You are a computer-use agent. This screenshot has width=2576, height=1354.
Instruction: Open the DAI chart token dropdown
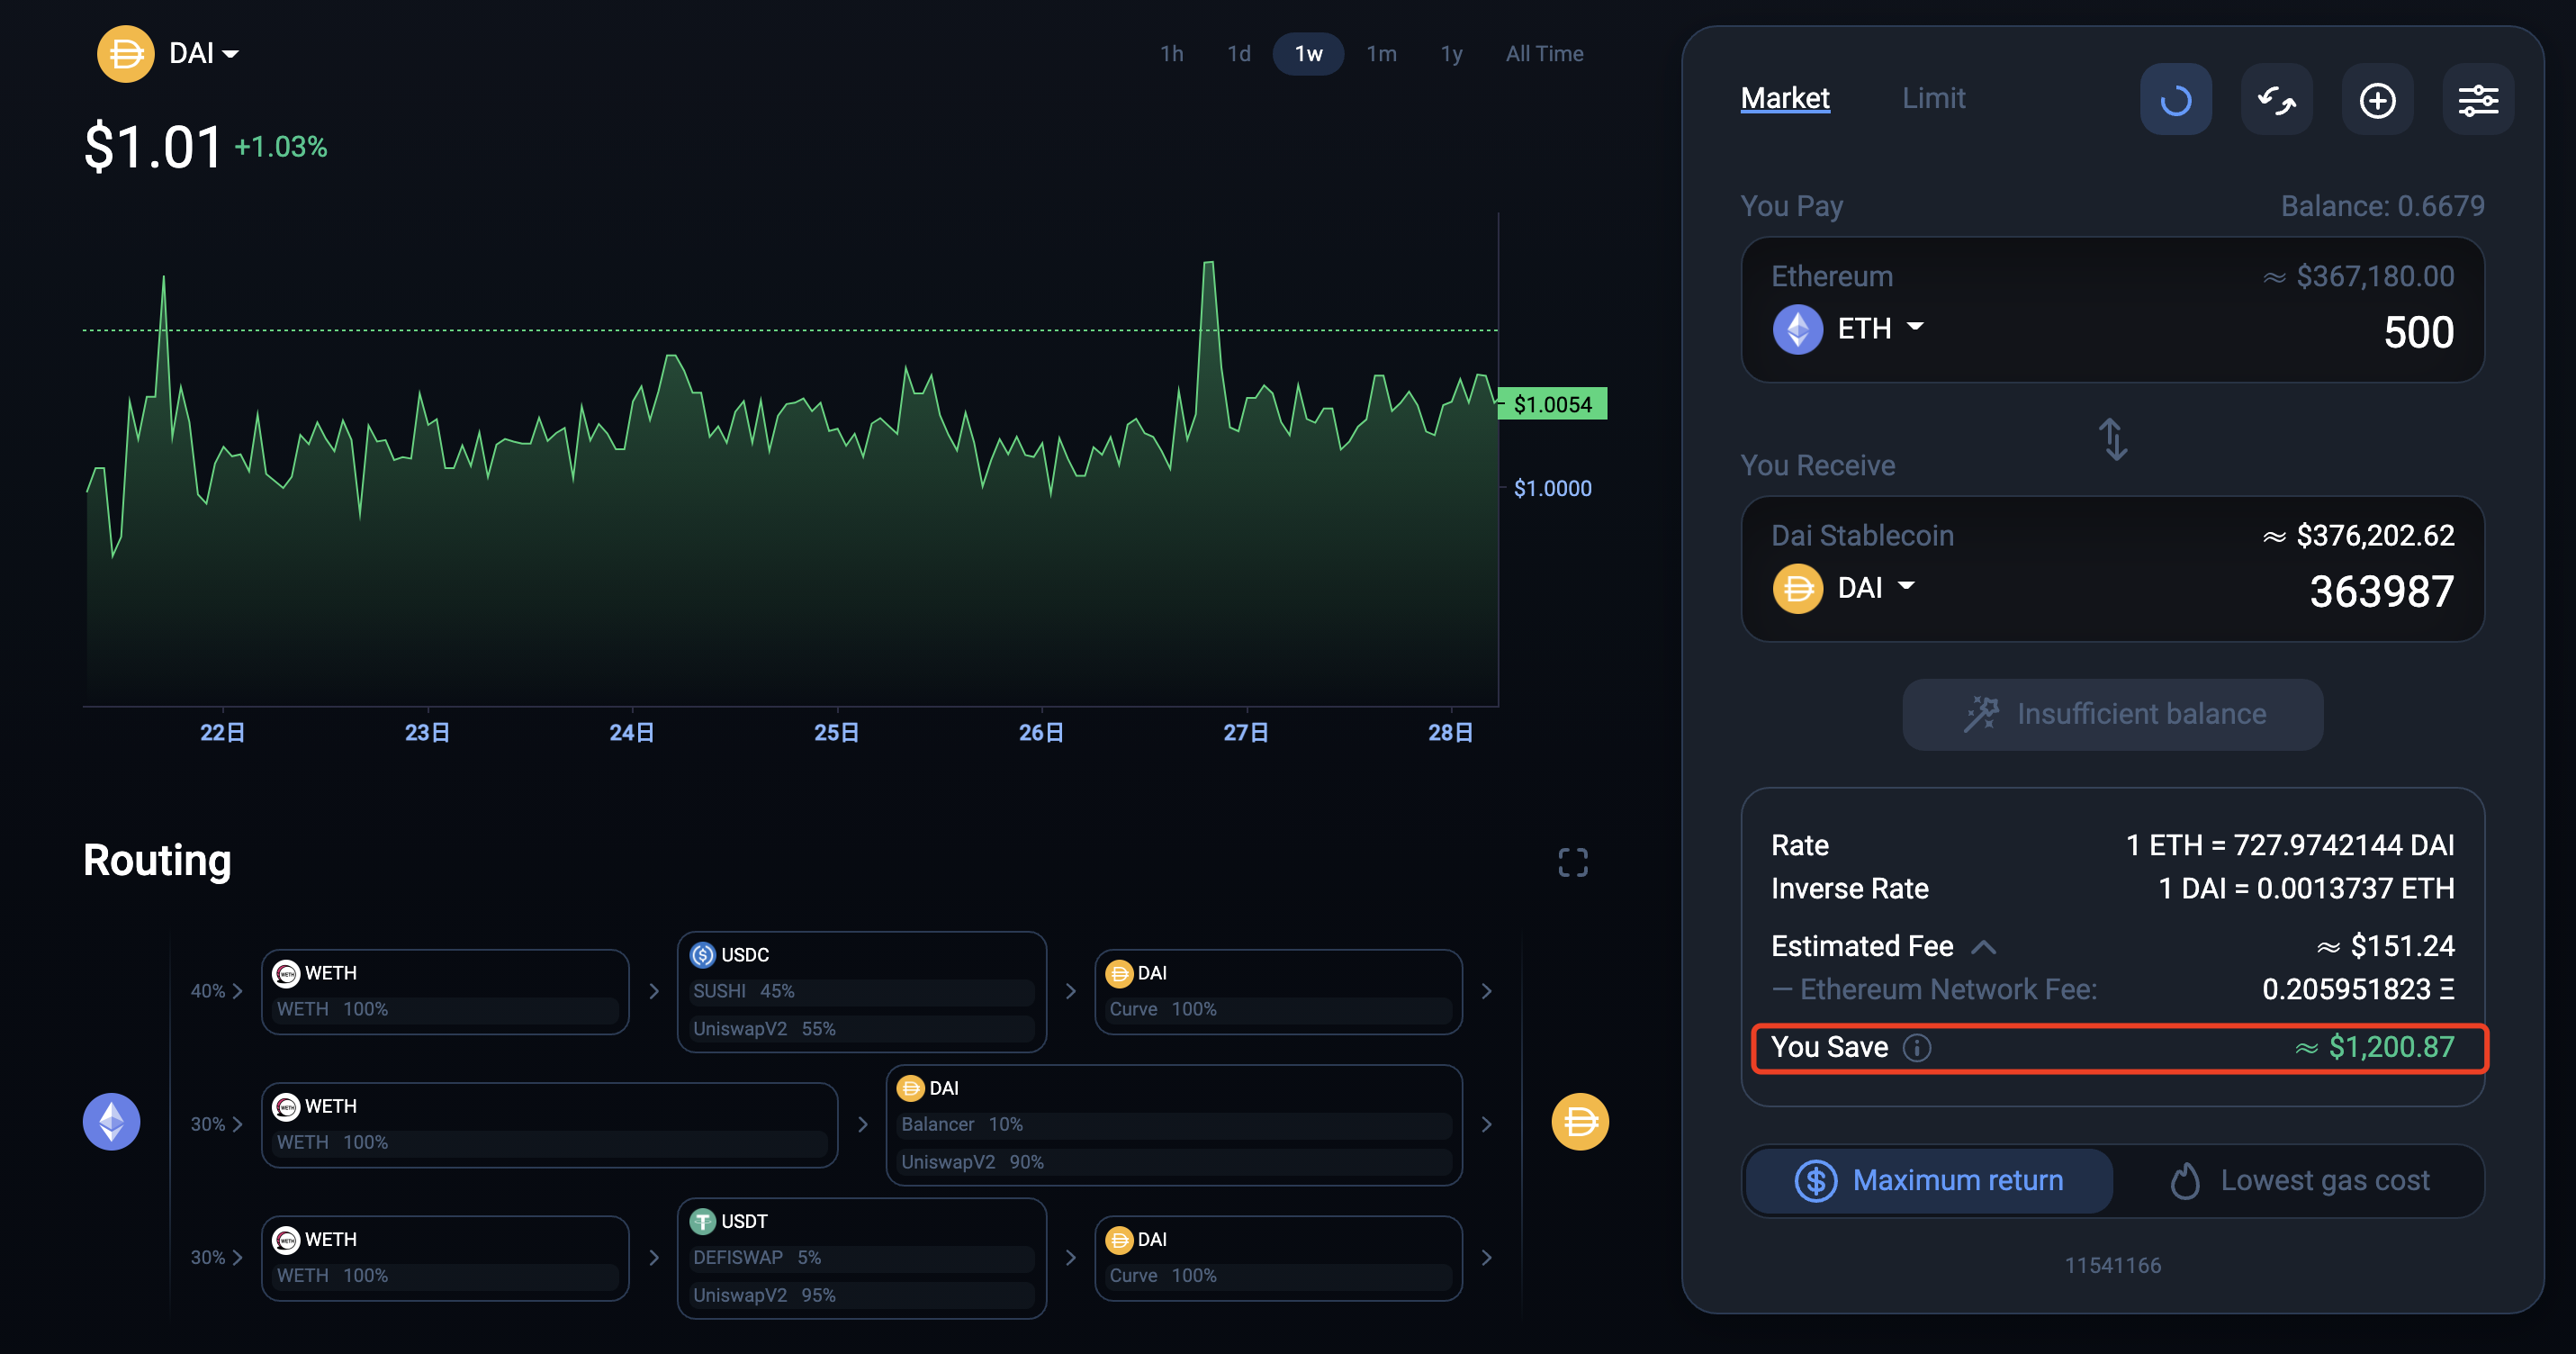[204, 53]
